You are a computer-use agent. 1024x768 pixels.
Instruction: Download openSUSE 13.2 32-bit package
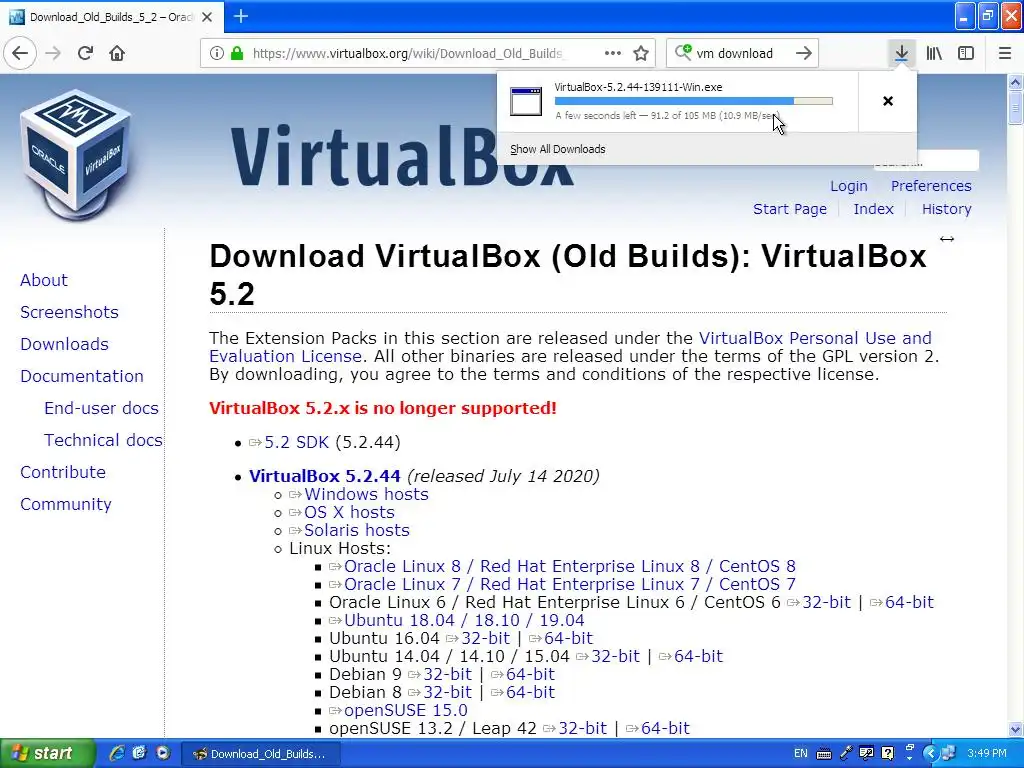click(583, 728)
